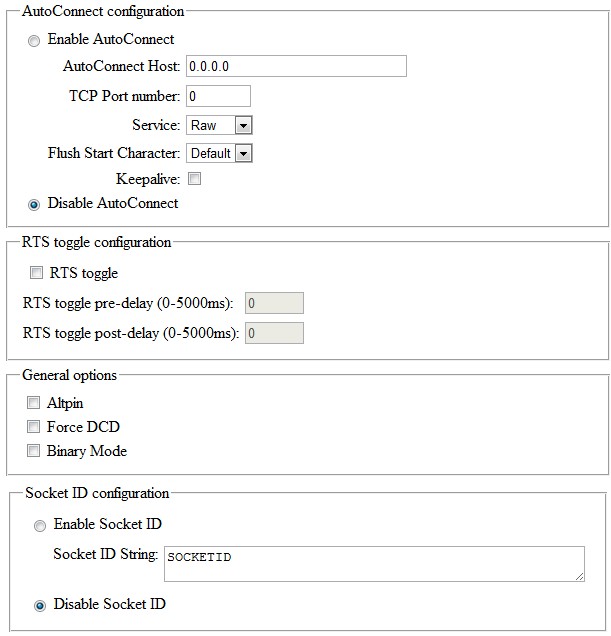Open the Service dropdown showing Raw
This screenshot has height=636, width=611.
[219, 125]
